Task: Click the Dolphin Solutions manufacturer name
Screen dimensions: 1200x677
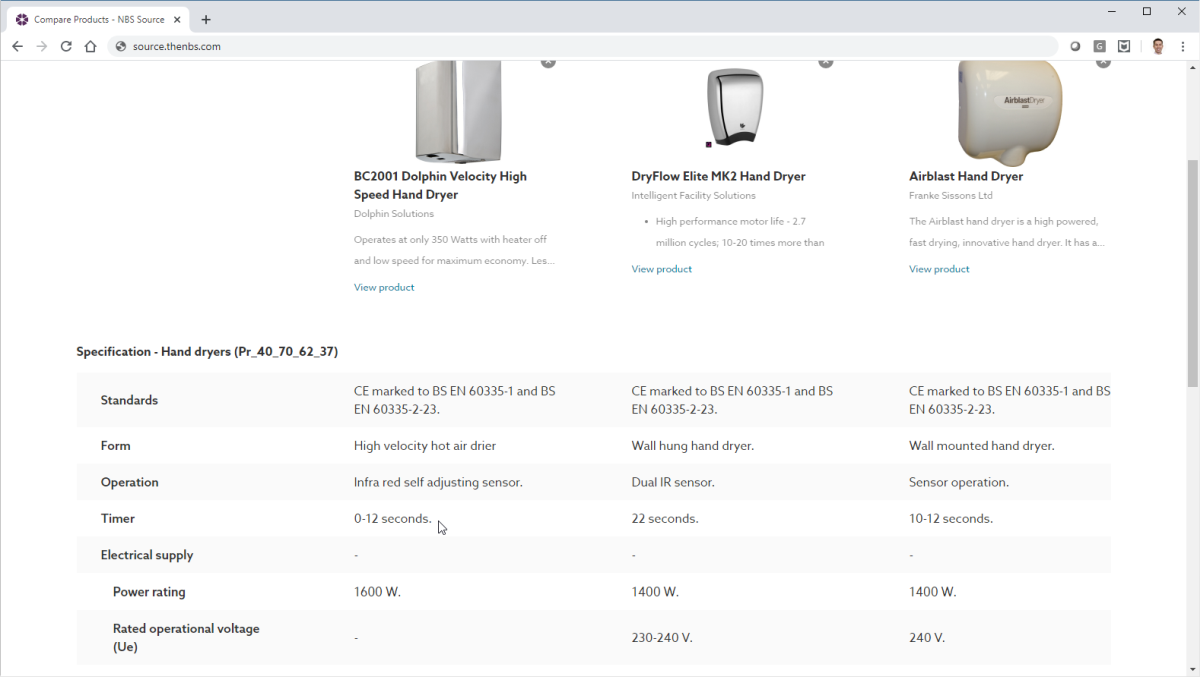Action: 394,214
